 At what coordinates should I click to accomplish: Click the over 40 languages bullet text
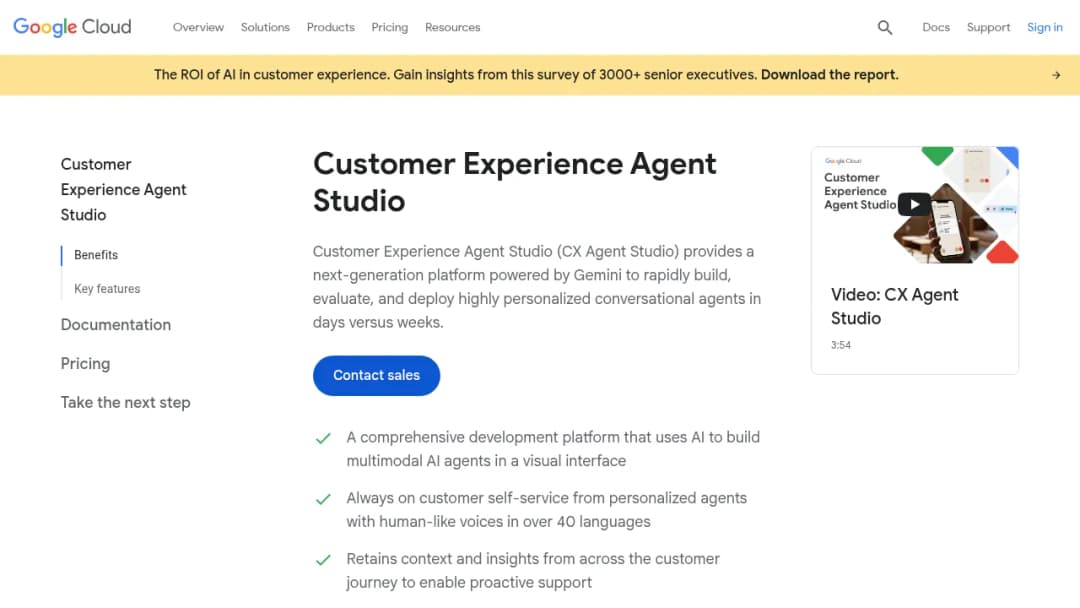point(546,510)
